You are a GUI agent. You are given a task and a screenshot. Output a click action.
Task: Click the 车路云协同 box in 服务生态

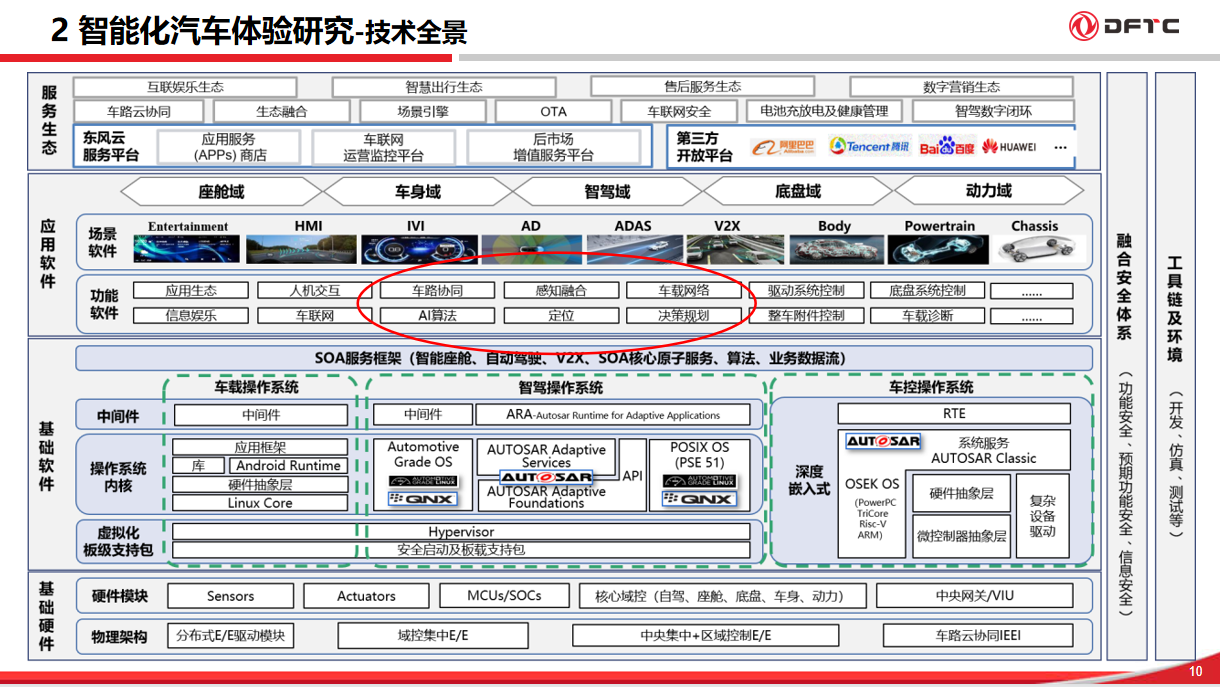click(x=138, y=112)
